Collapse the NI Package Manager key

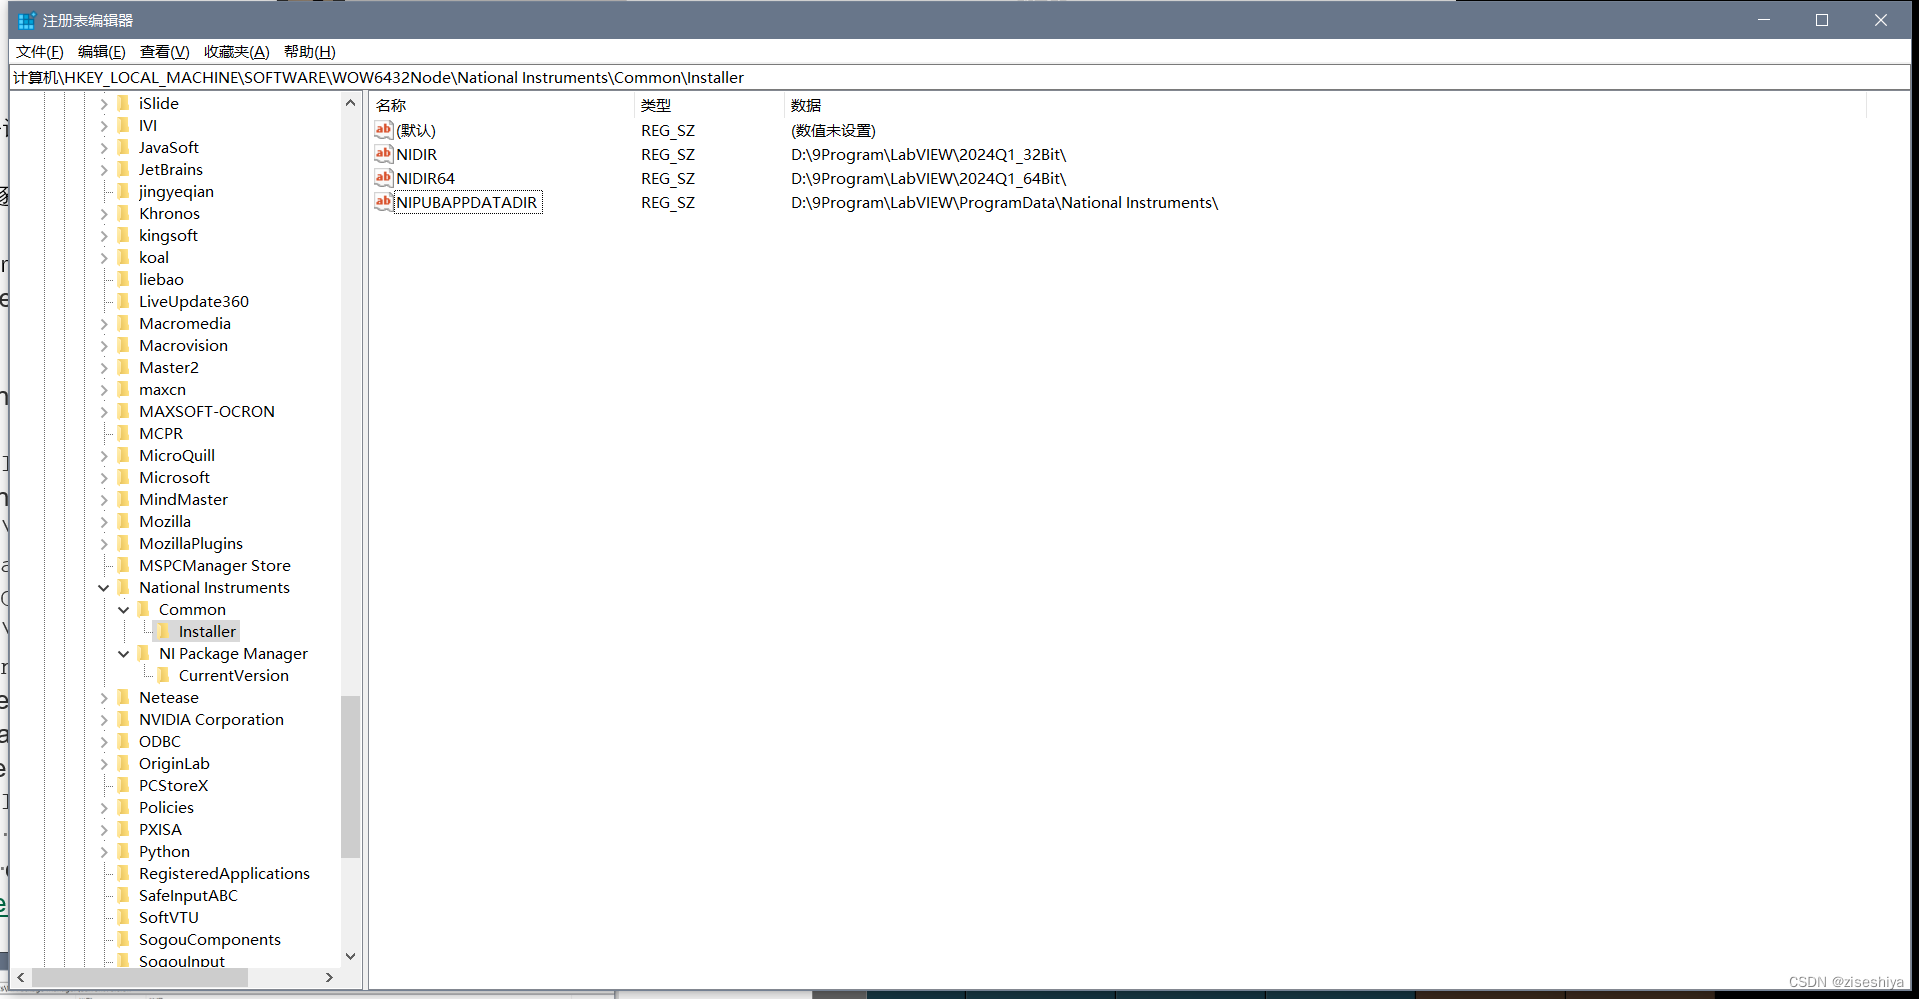(124, 653)
